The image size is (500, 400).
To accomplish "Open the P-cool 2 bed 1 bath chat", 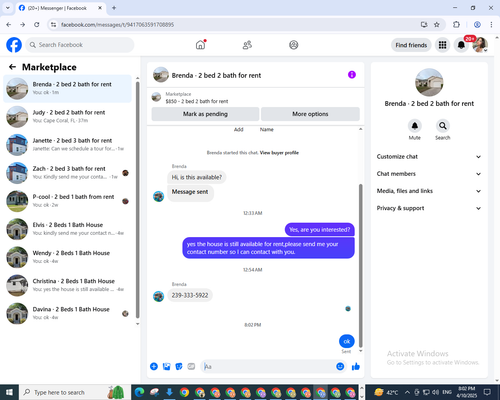I will [x=67, y=201].
